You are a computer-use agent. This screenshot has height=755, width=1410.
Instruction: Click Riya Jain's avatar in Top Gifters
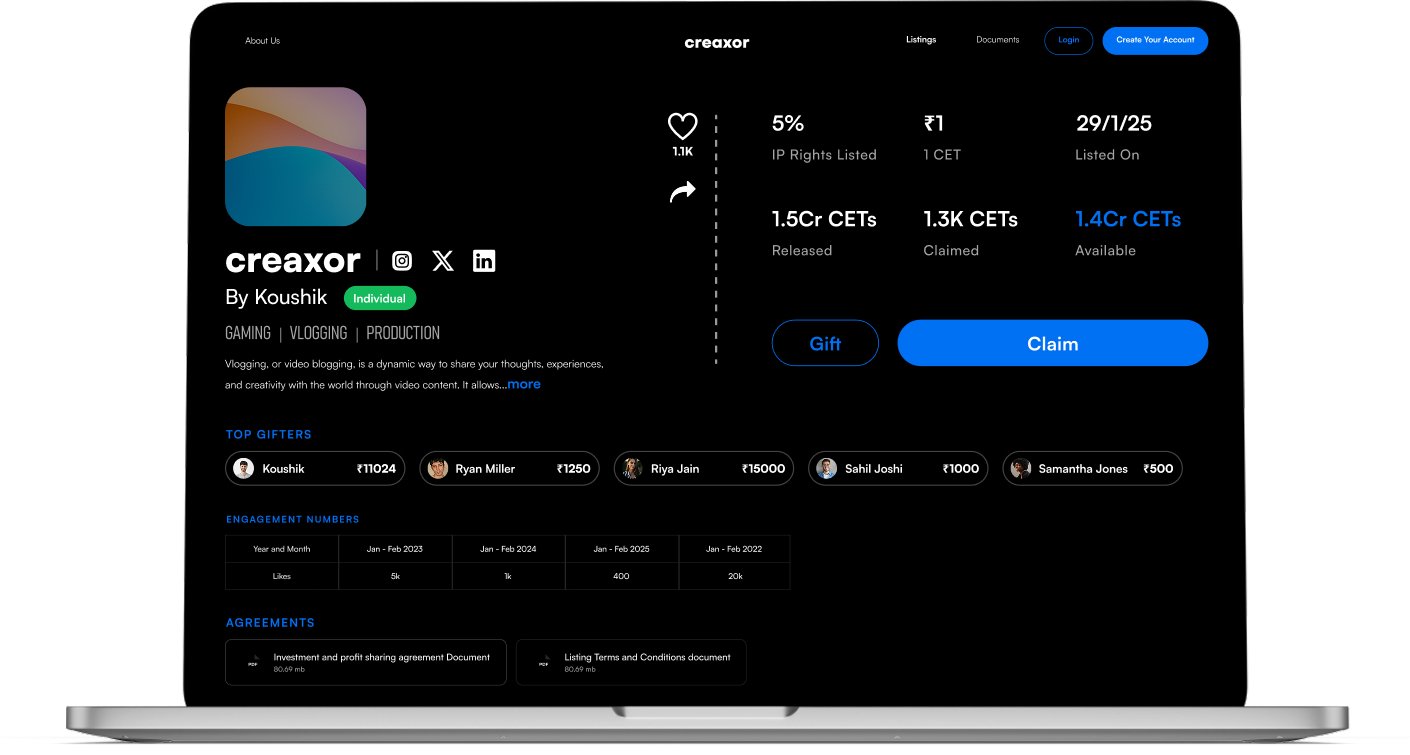[632, 468]
